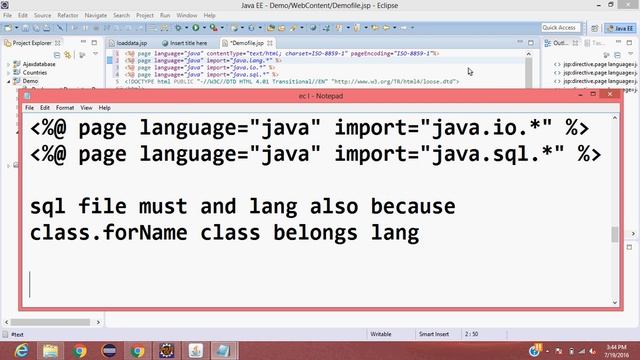Click the green Run button in Eclipse toolbar
This screenshot has height=360, width=640.
tap(196, 28)
